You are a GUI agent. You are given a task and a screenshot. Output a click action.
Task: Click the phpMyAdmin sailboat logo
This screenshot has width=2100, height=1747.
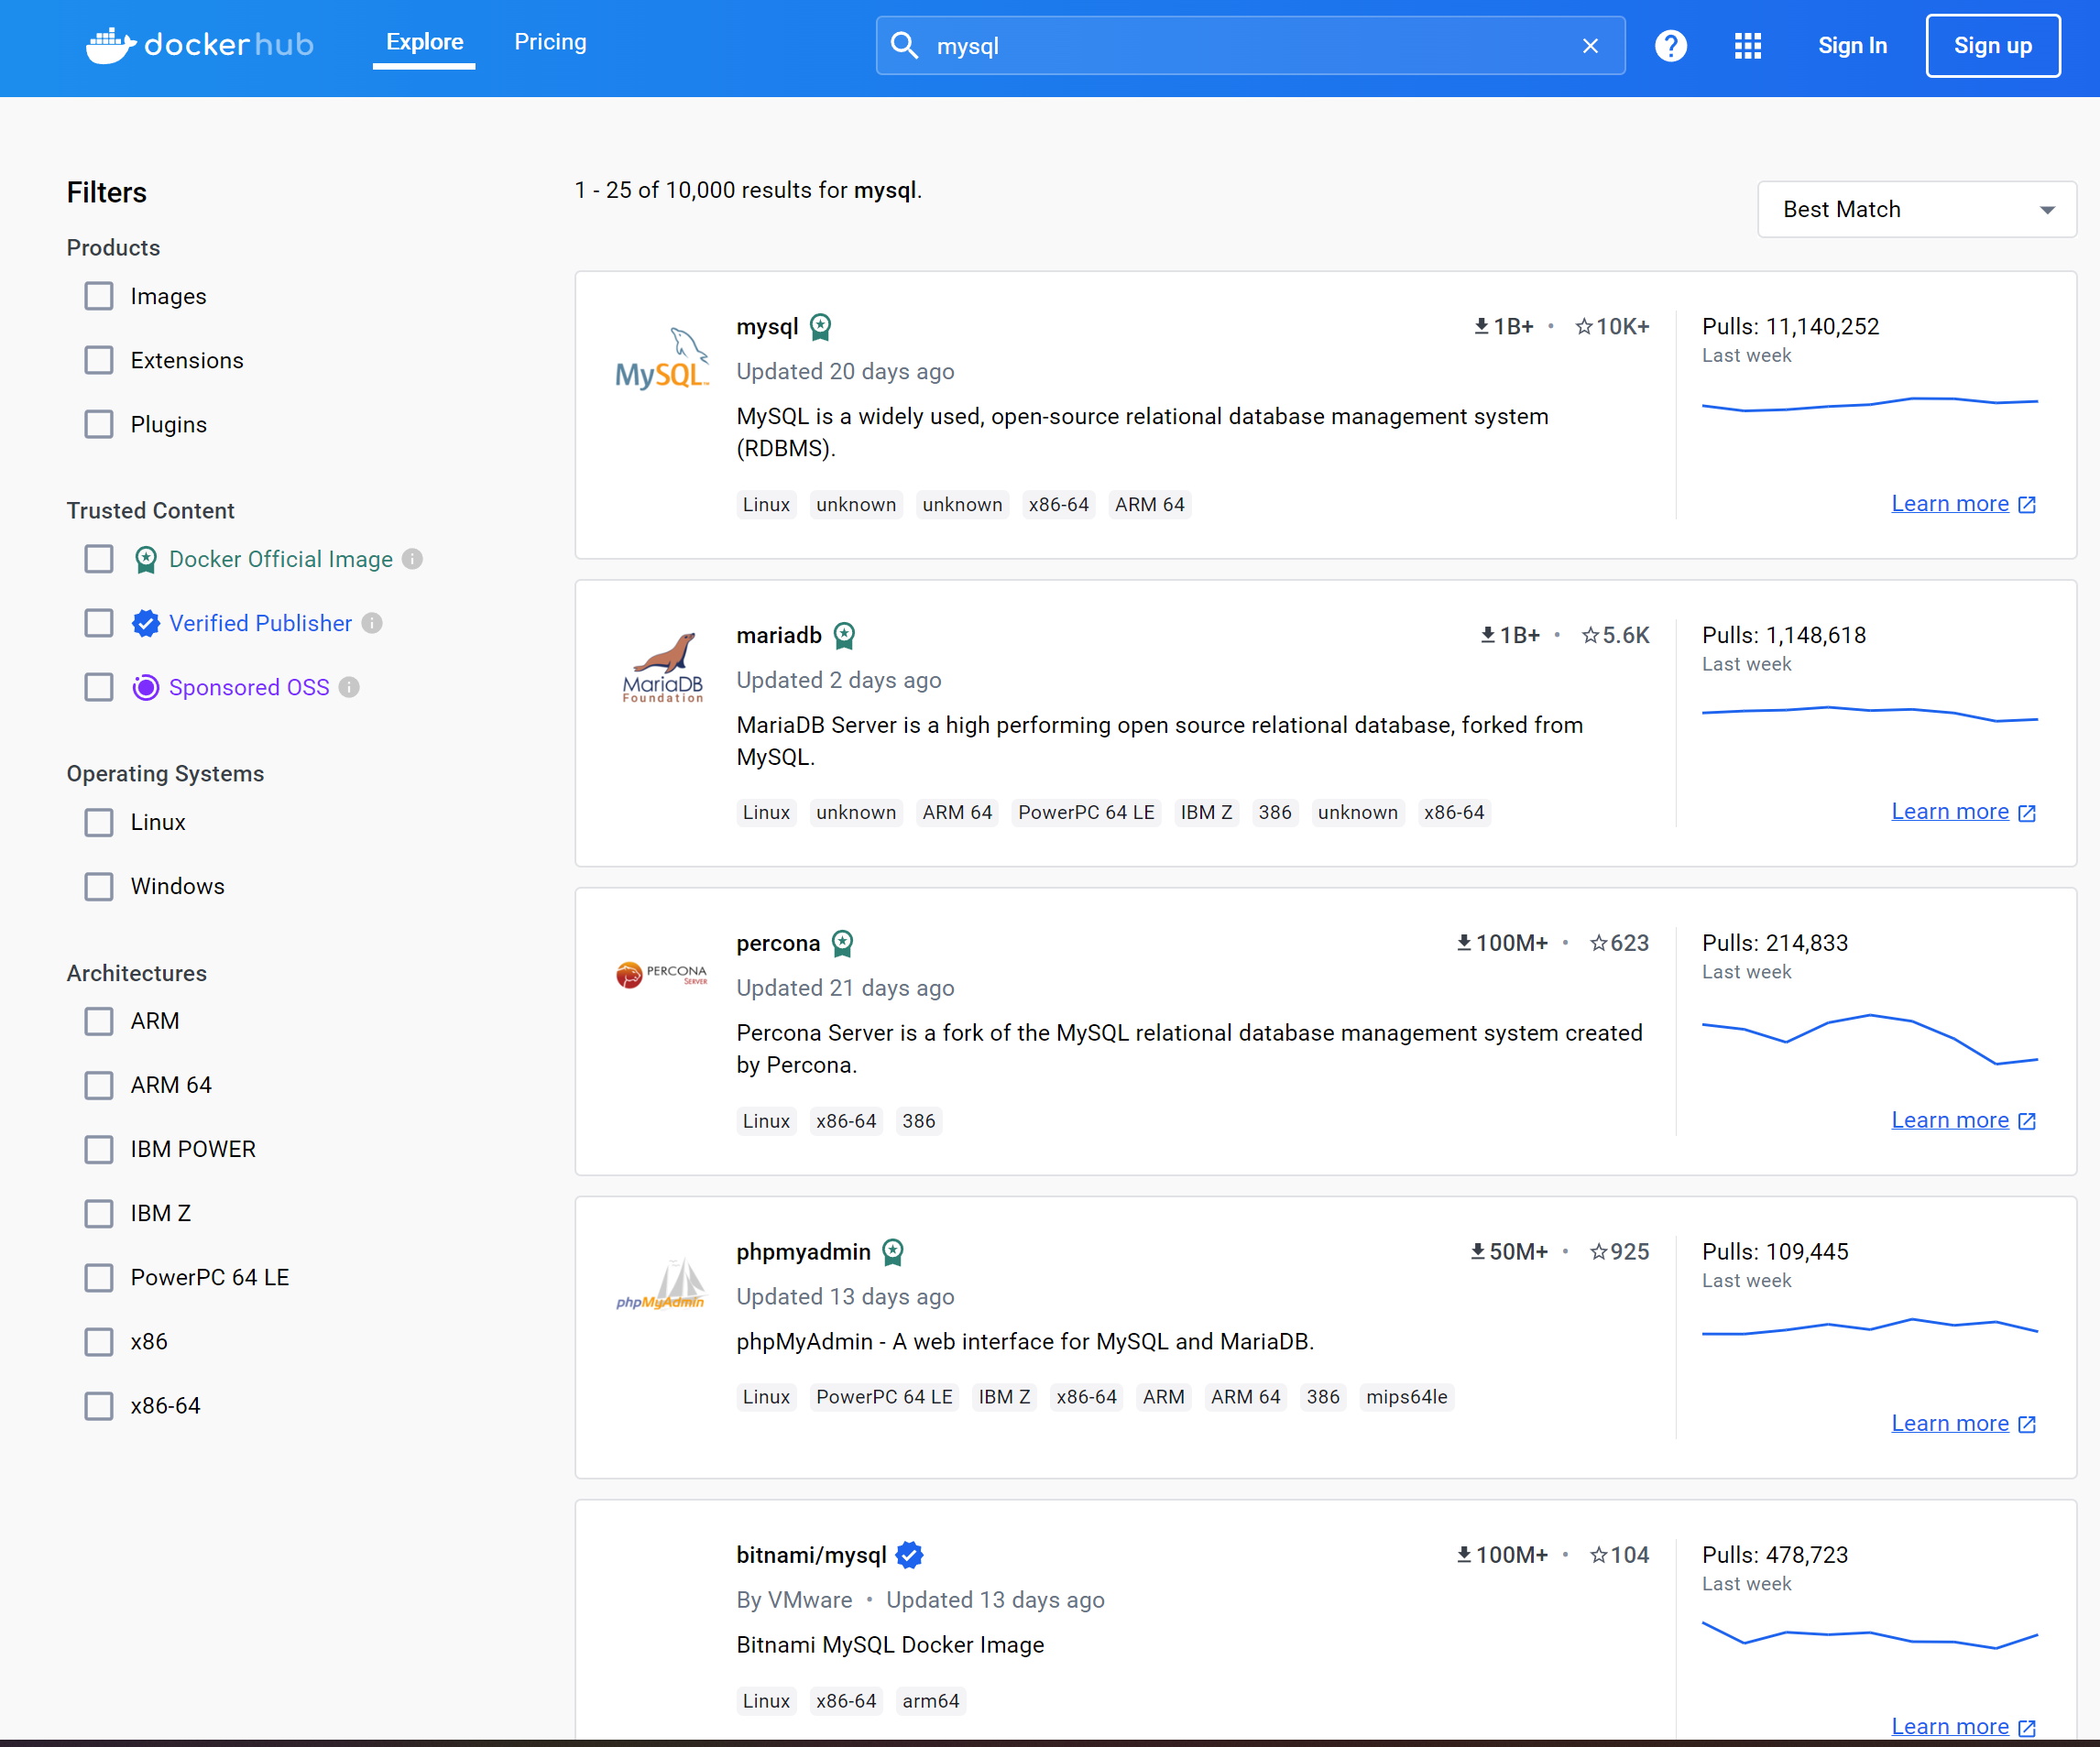click(662, 1284)
